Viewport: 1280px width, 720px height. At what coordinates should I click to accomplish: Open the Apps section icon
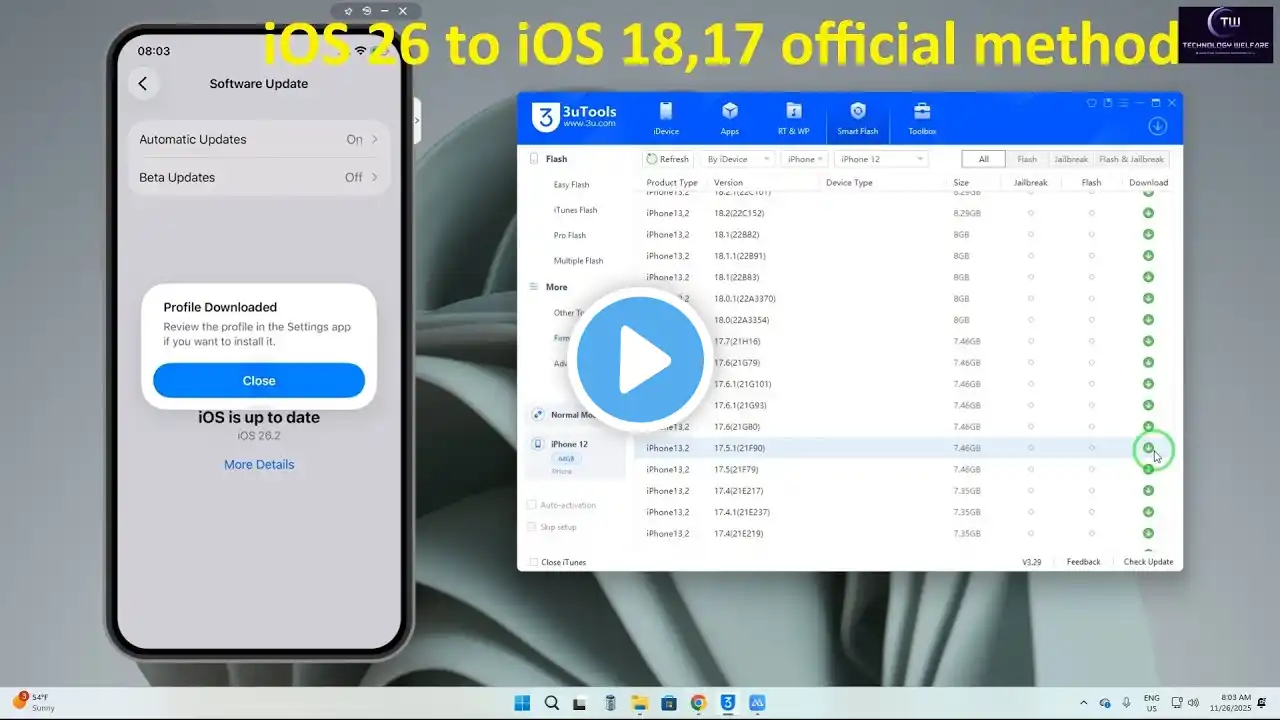click(x=729, y=112)
